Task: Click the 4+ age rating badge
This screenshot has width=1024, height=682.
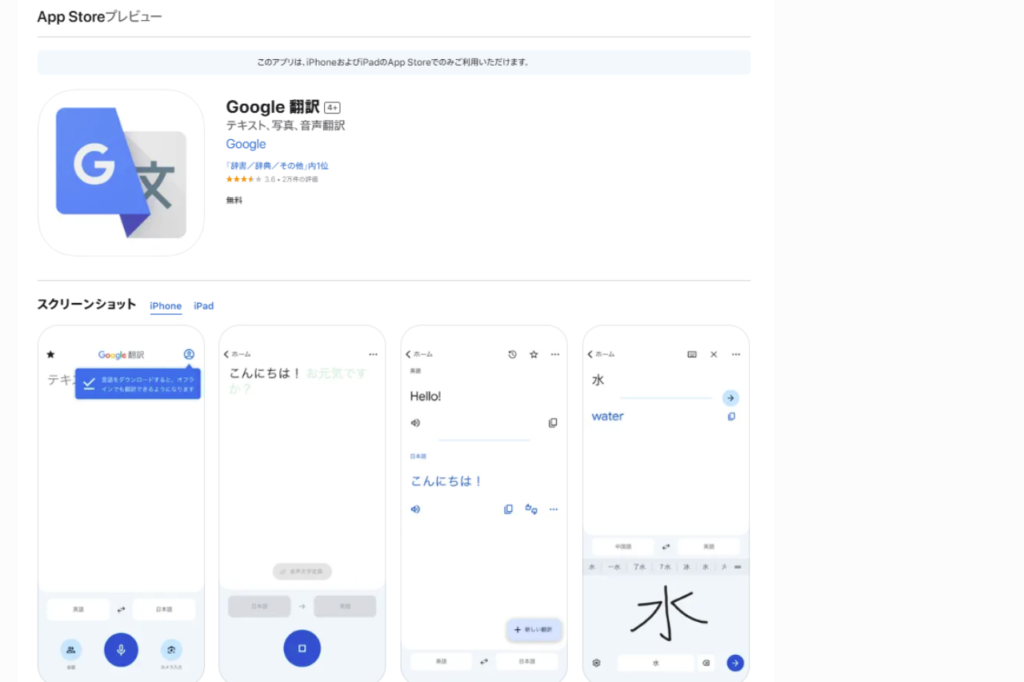Action: pos(332,108)
